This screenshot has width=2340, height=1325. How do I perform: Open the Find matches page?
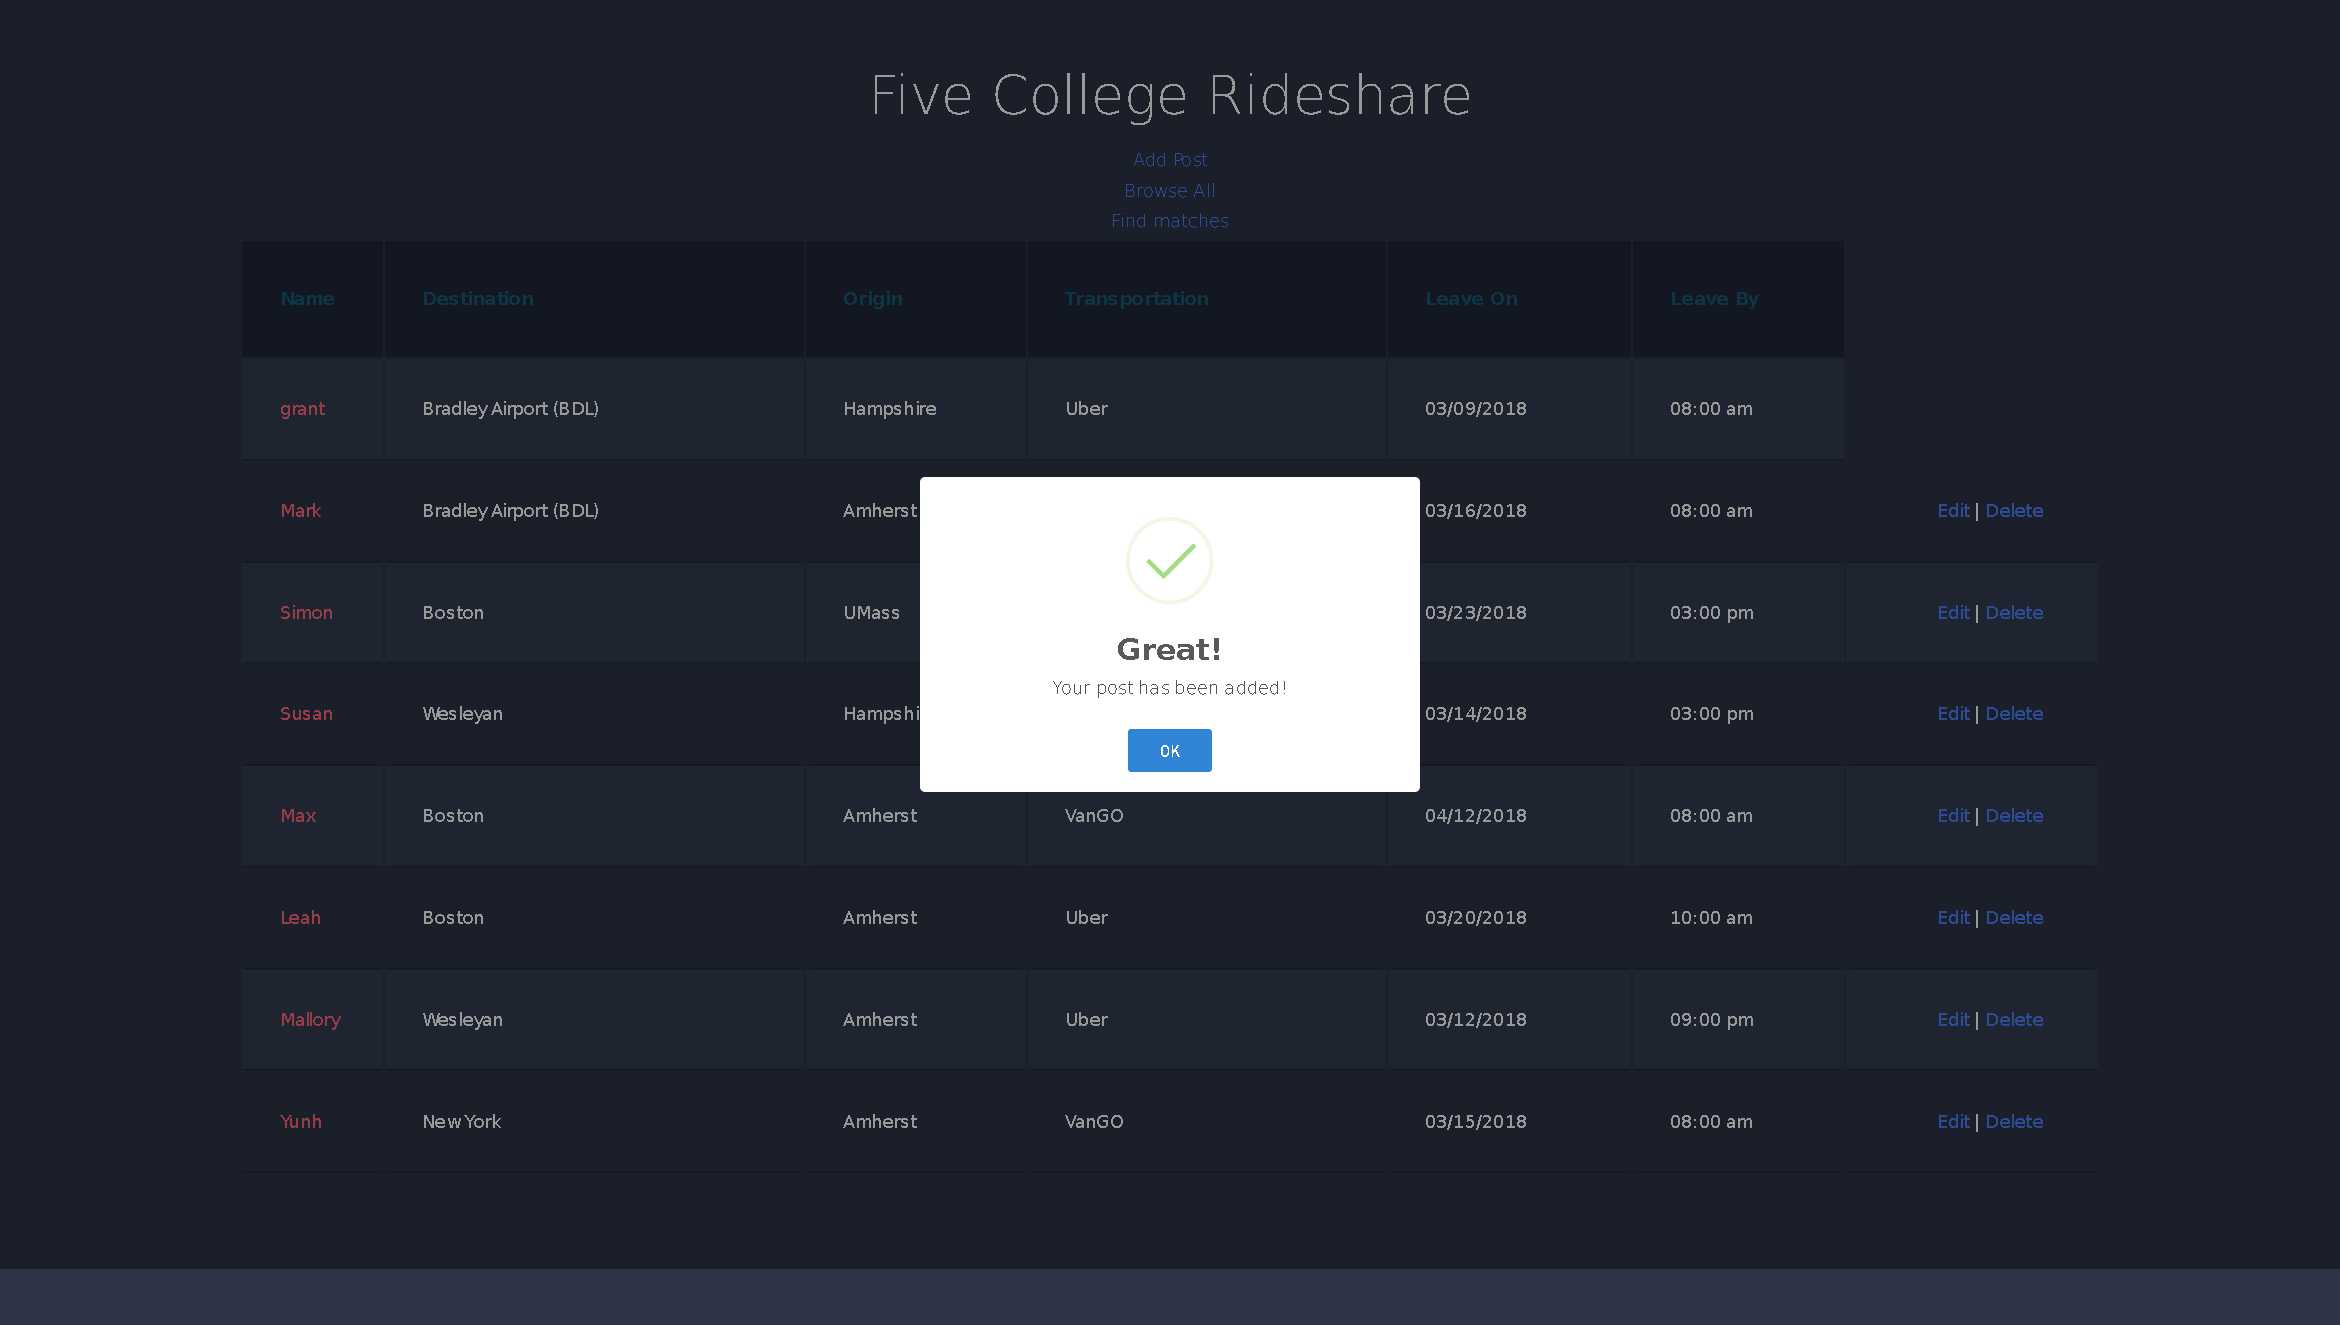click(1169, 221)
